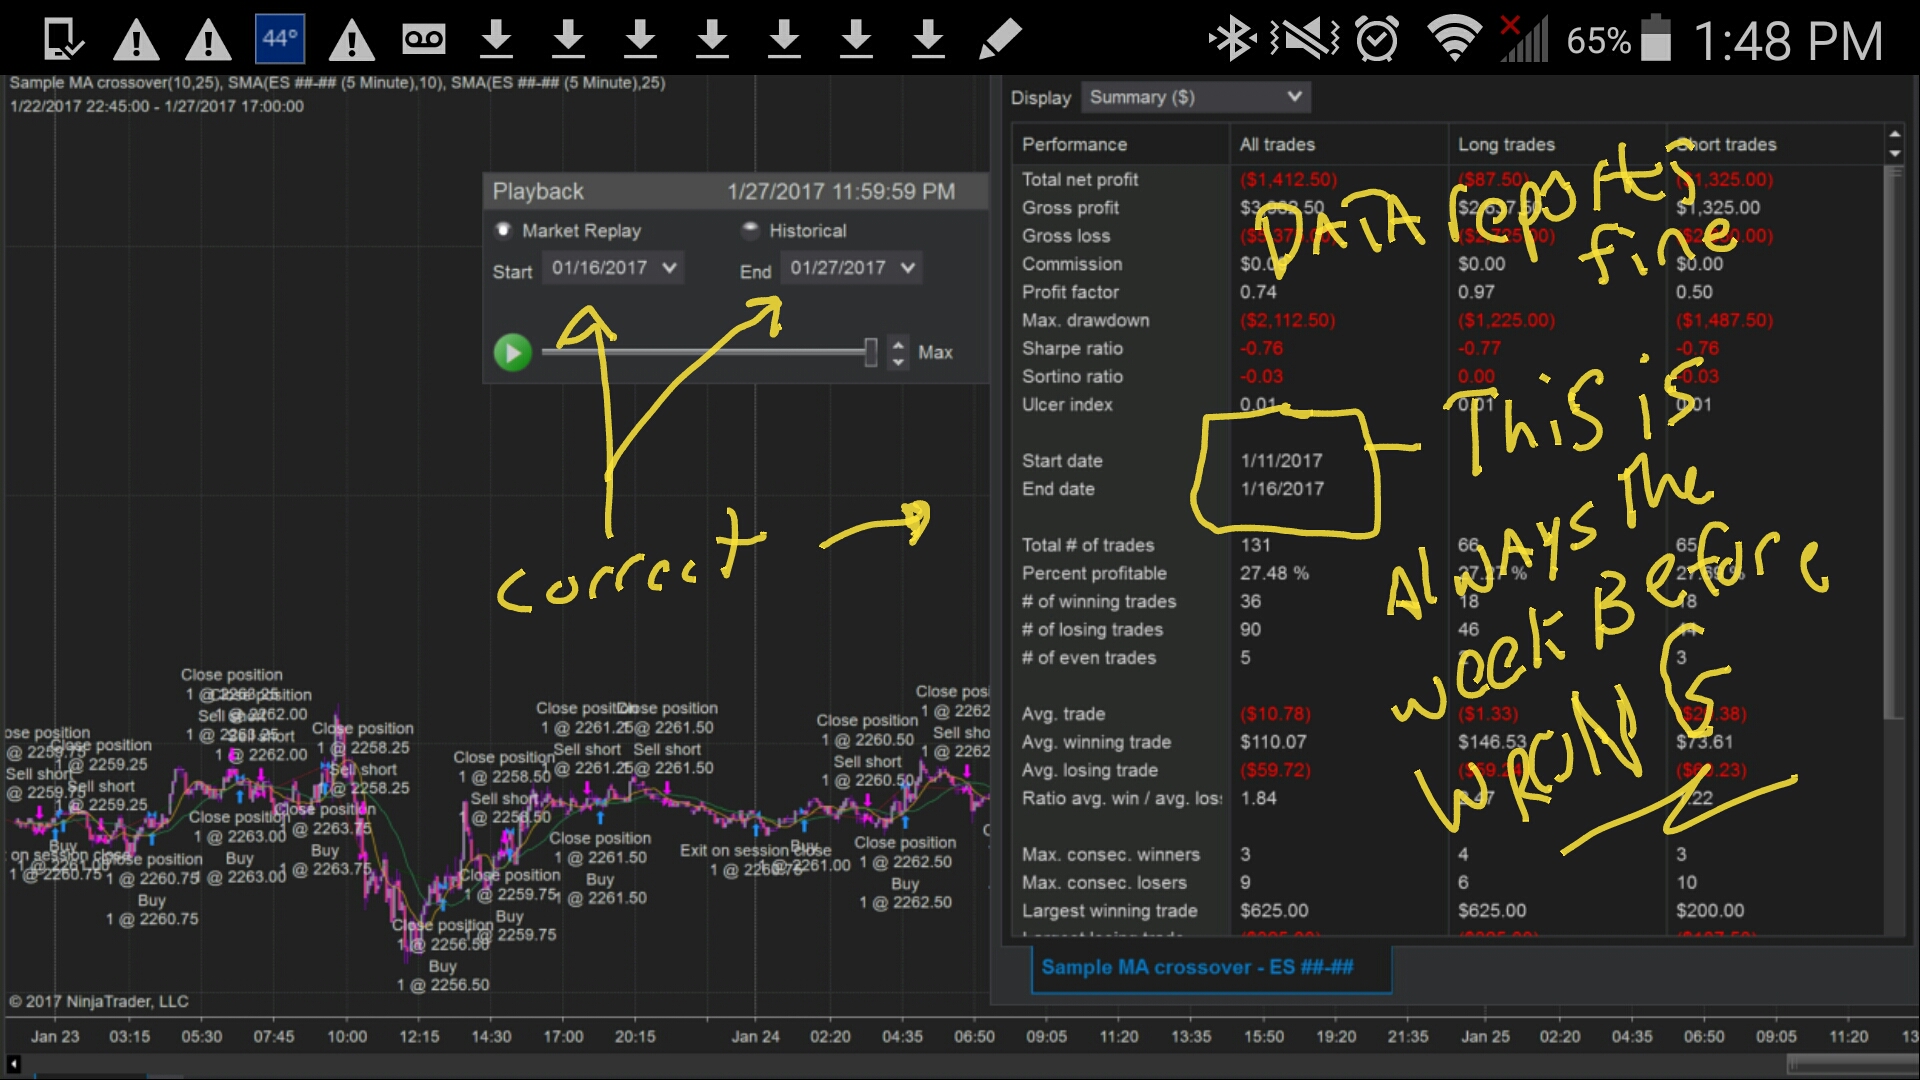Click the Long trades column header
Screen dimensions: 1920x1080
click(1506, 145)
